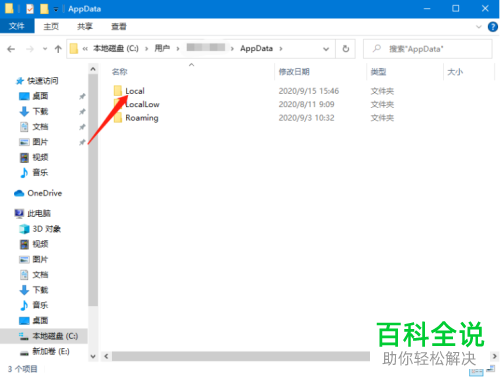This screenshot has width=500, height=379.
Task: Click New Folder quick access icon
Action: coord(44,9)
